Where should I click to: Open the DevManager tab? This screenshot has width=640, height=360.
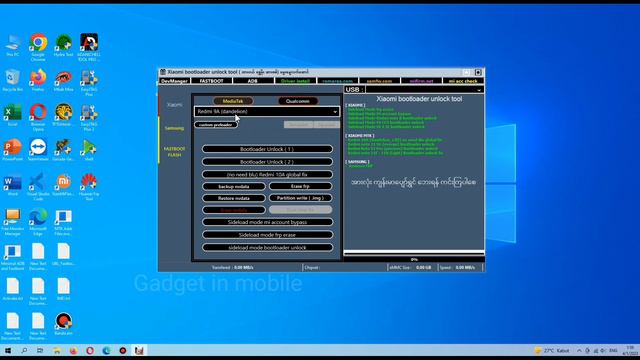pos(174,81)
